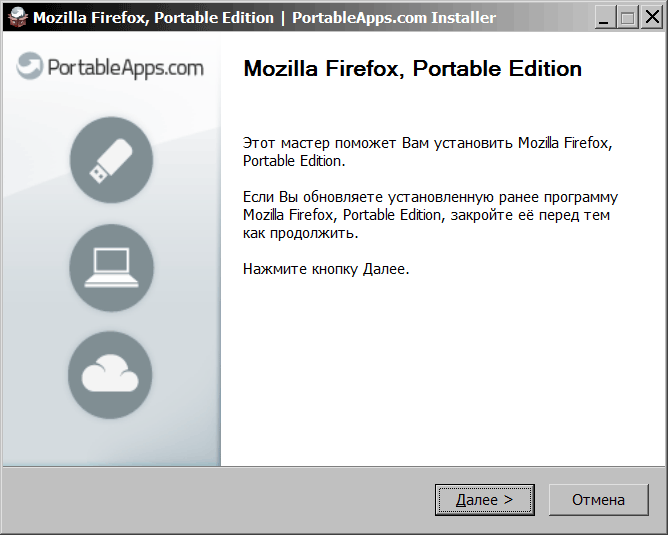
Task: Click the PortableApps.com logo text
Action: [125, 68]
